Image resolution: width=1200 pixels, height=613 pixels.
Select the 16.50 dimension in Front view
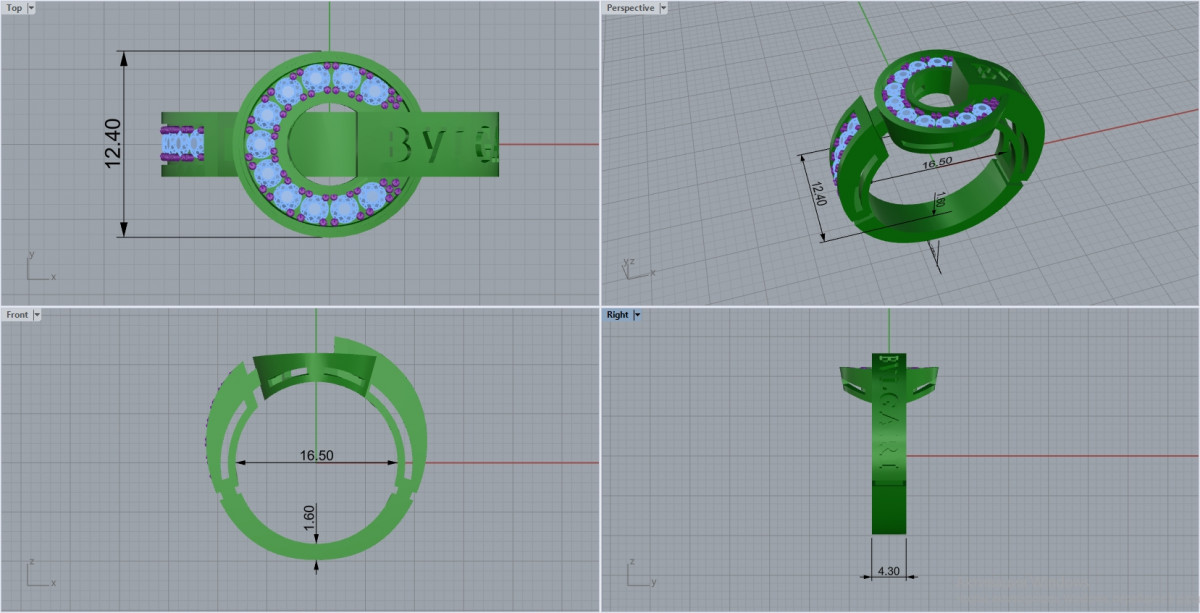tap(316, 455)
